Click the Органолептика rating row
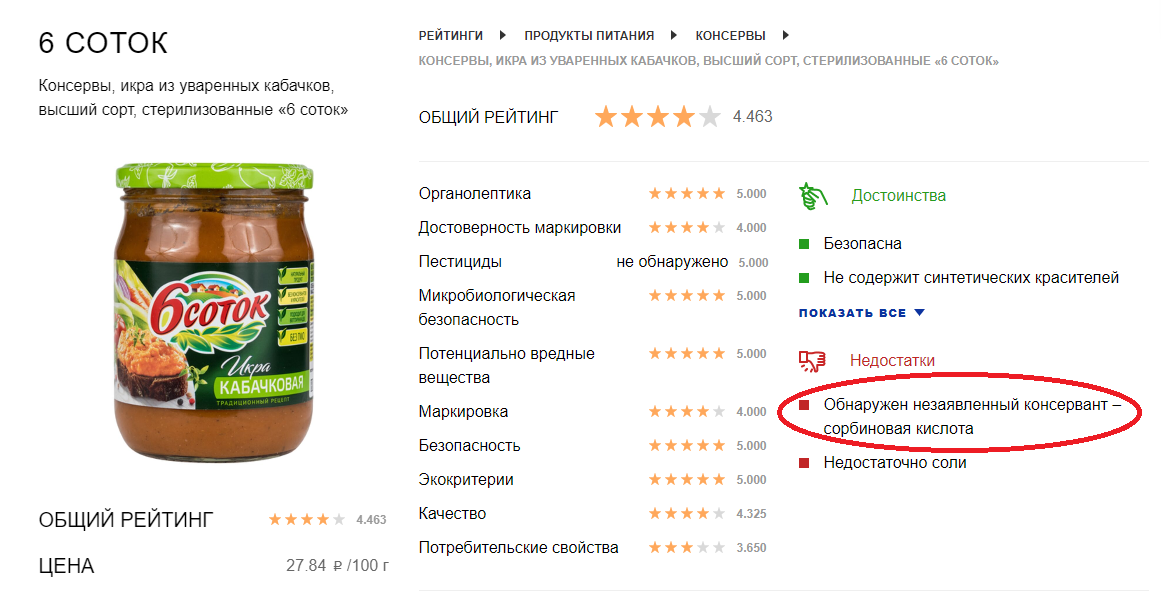 coord(592,194)
